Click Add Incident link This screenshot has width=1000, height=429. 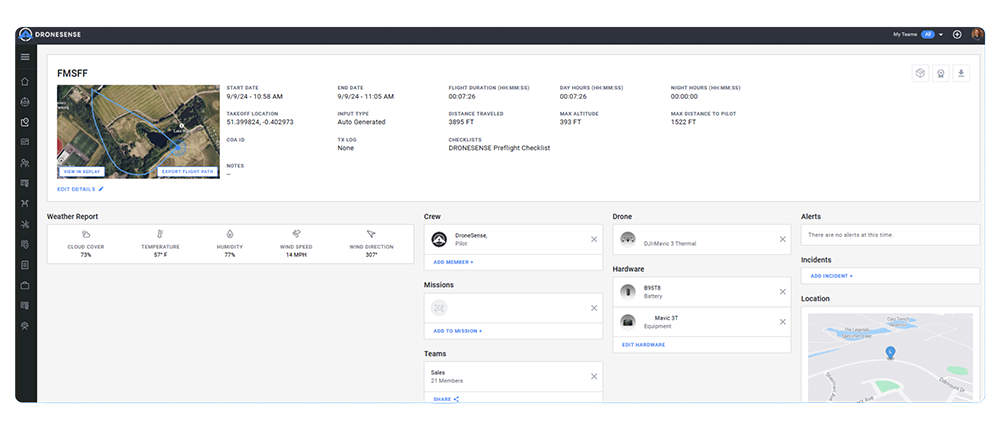831,275
